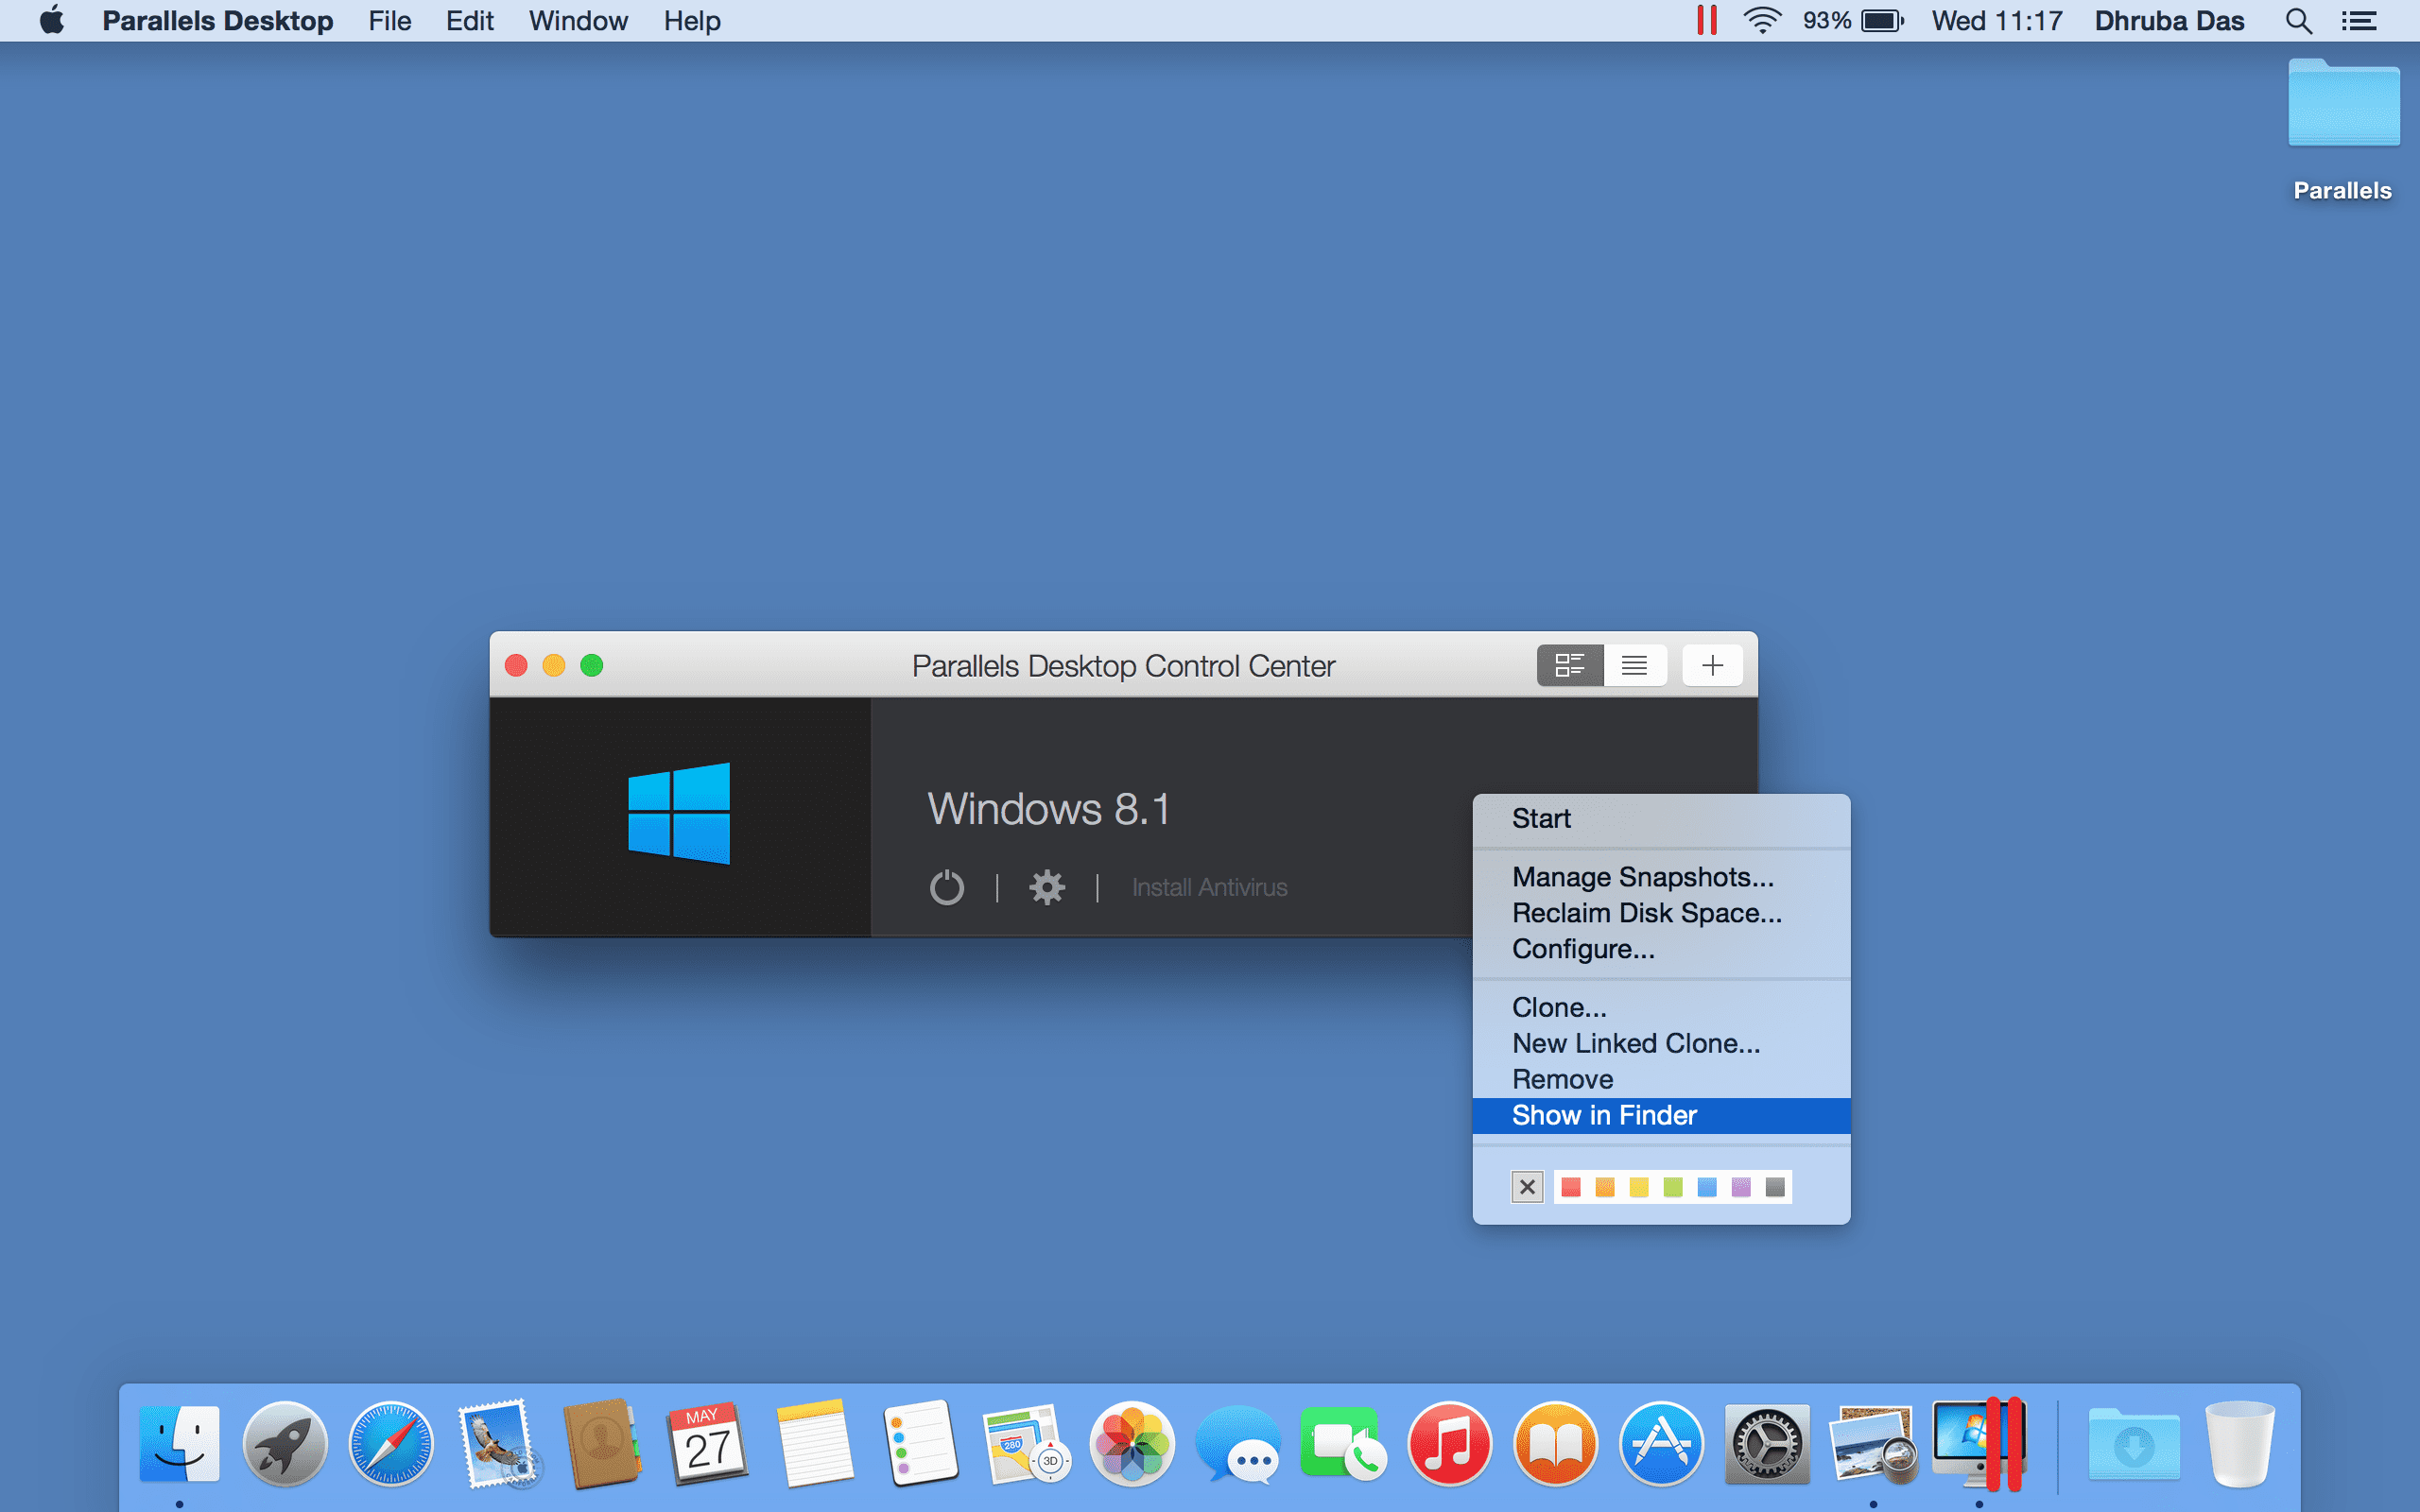Open iTunes from the Dock
This screenshot has width=2420, height=1512.
tap(1449, 1443)
